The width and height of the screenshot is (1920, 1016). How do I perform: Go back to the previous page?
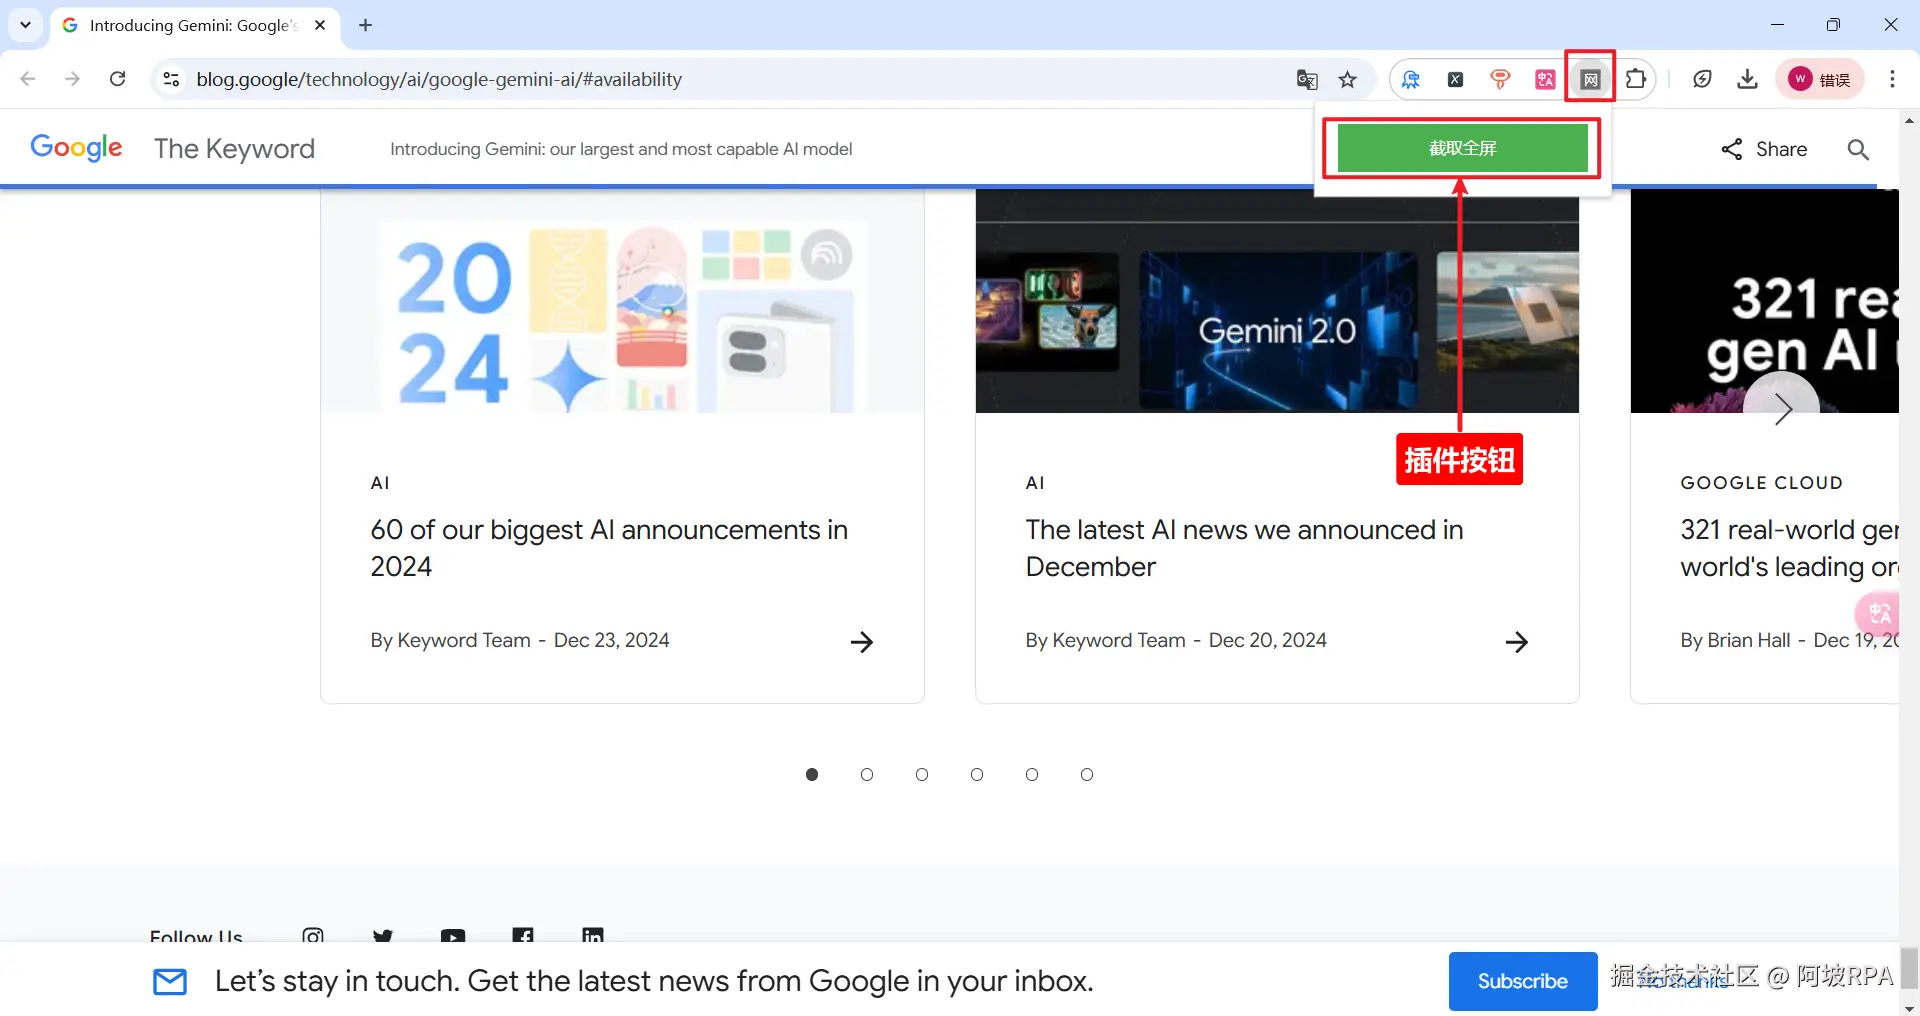click(x=28, y=79)
